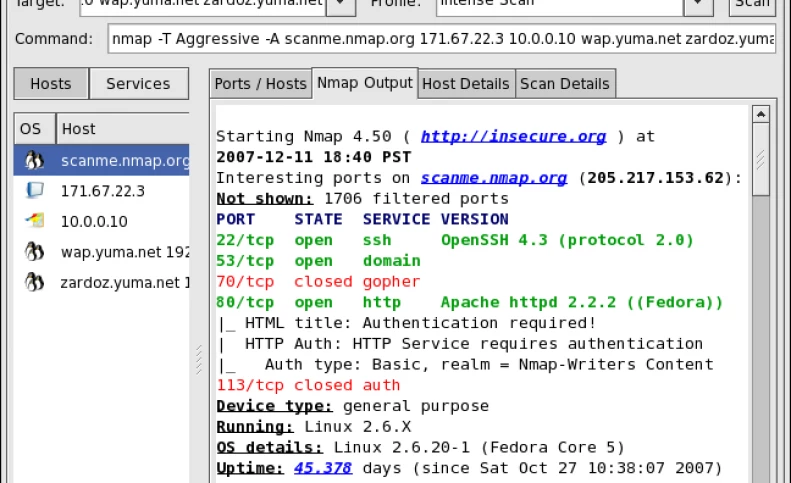
Task: Select host wap.yuma.net in the list
Action: coord(101,251)
